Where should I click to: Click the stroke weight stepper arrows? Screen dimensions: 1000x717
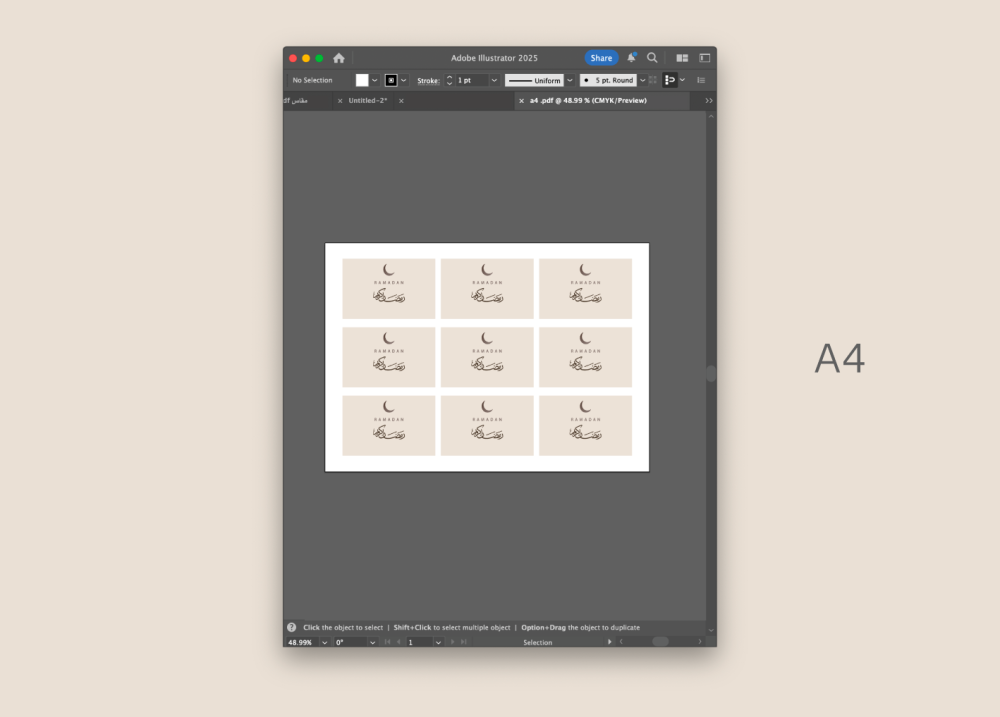(449, 80)
